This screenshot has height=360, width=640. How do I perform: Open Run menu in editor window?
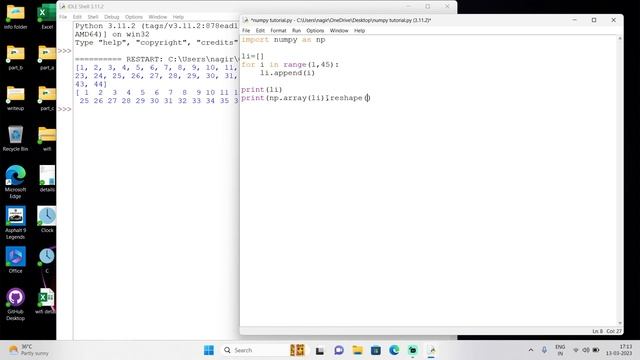tap(296, 31)
